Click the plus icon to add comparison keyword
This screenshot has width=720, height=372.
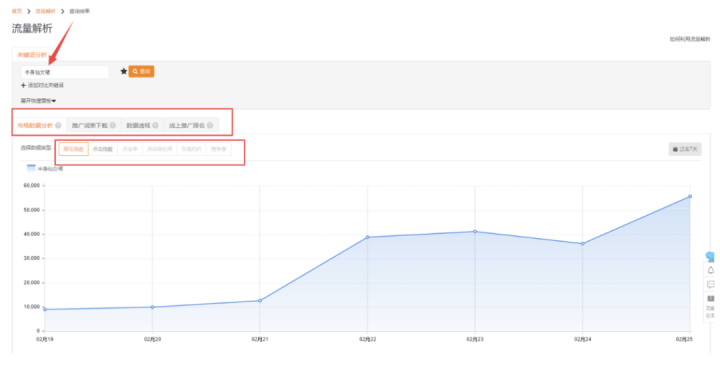pyautogui.click(x=23, y=85)
